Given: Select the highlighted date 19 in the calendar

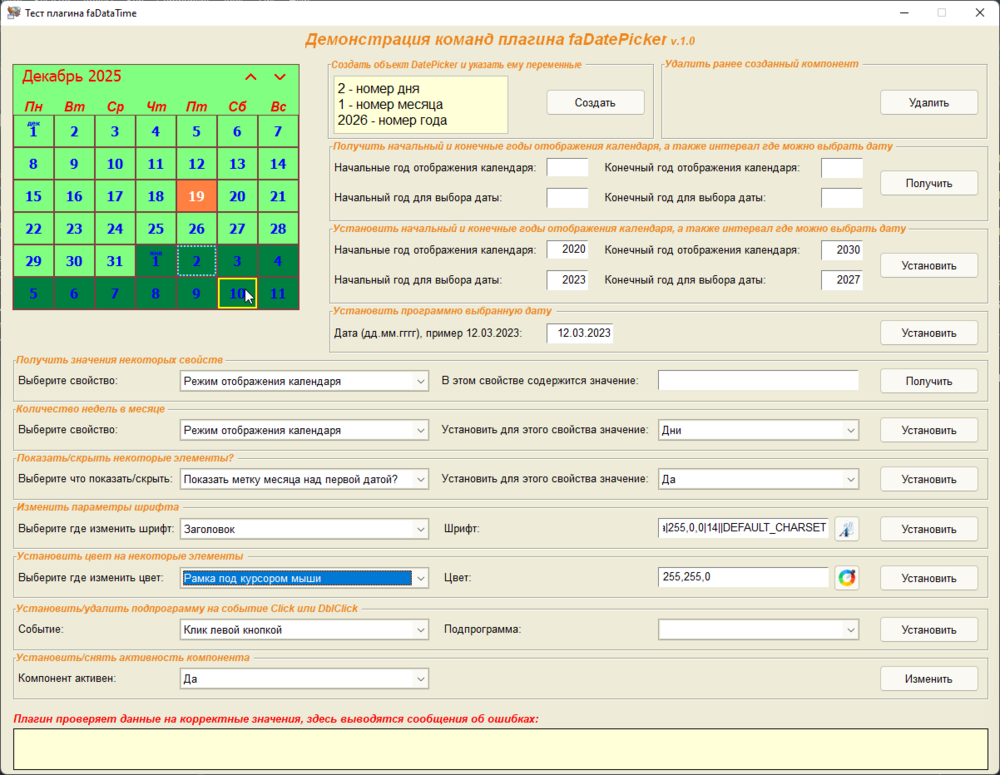Looking at the screenshot, I should (x=196, y=196).
